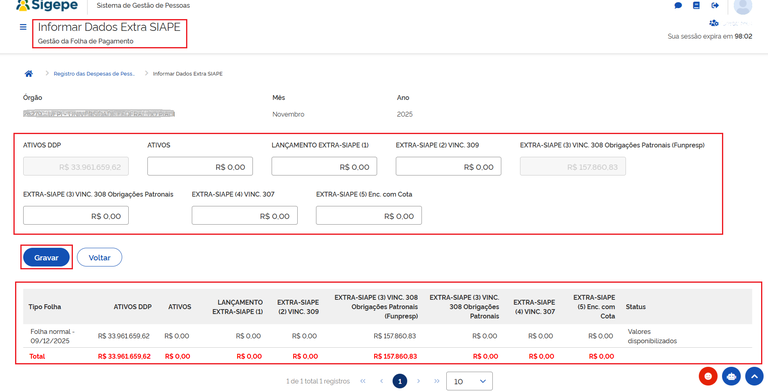Click Sistema de Gestão de Pessoas title

tap(143, 5)
